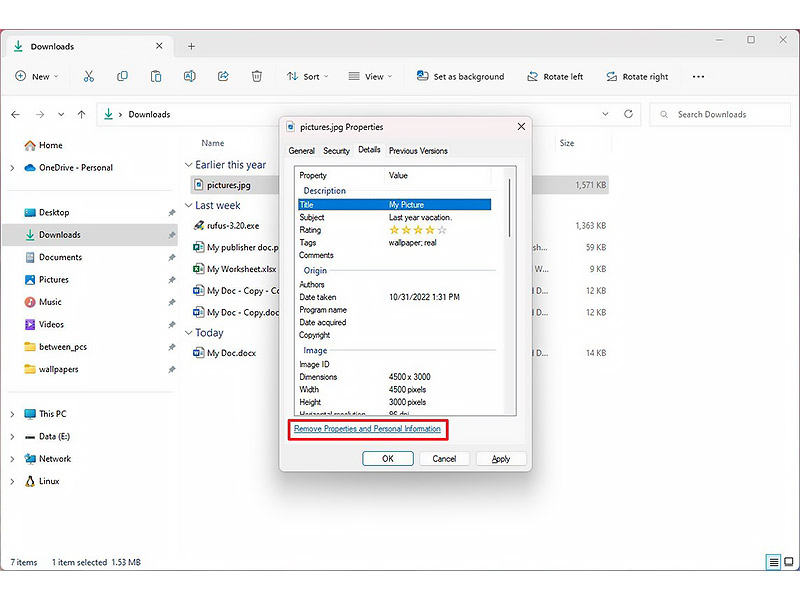
Task: Switch to the General tab
Action: coord(301,151)
